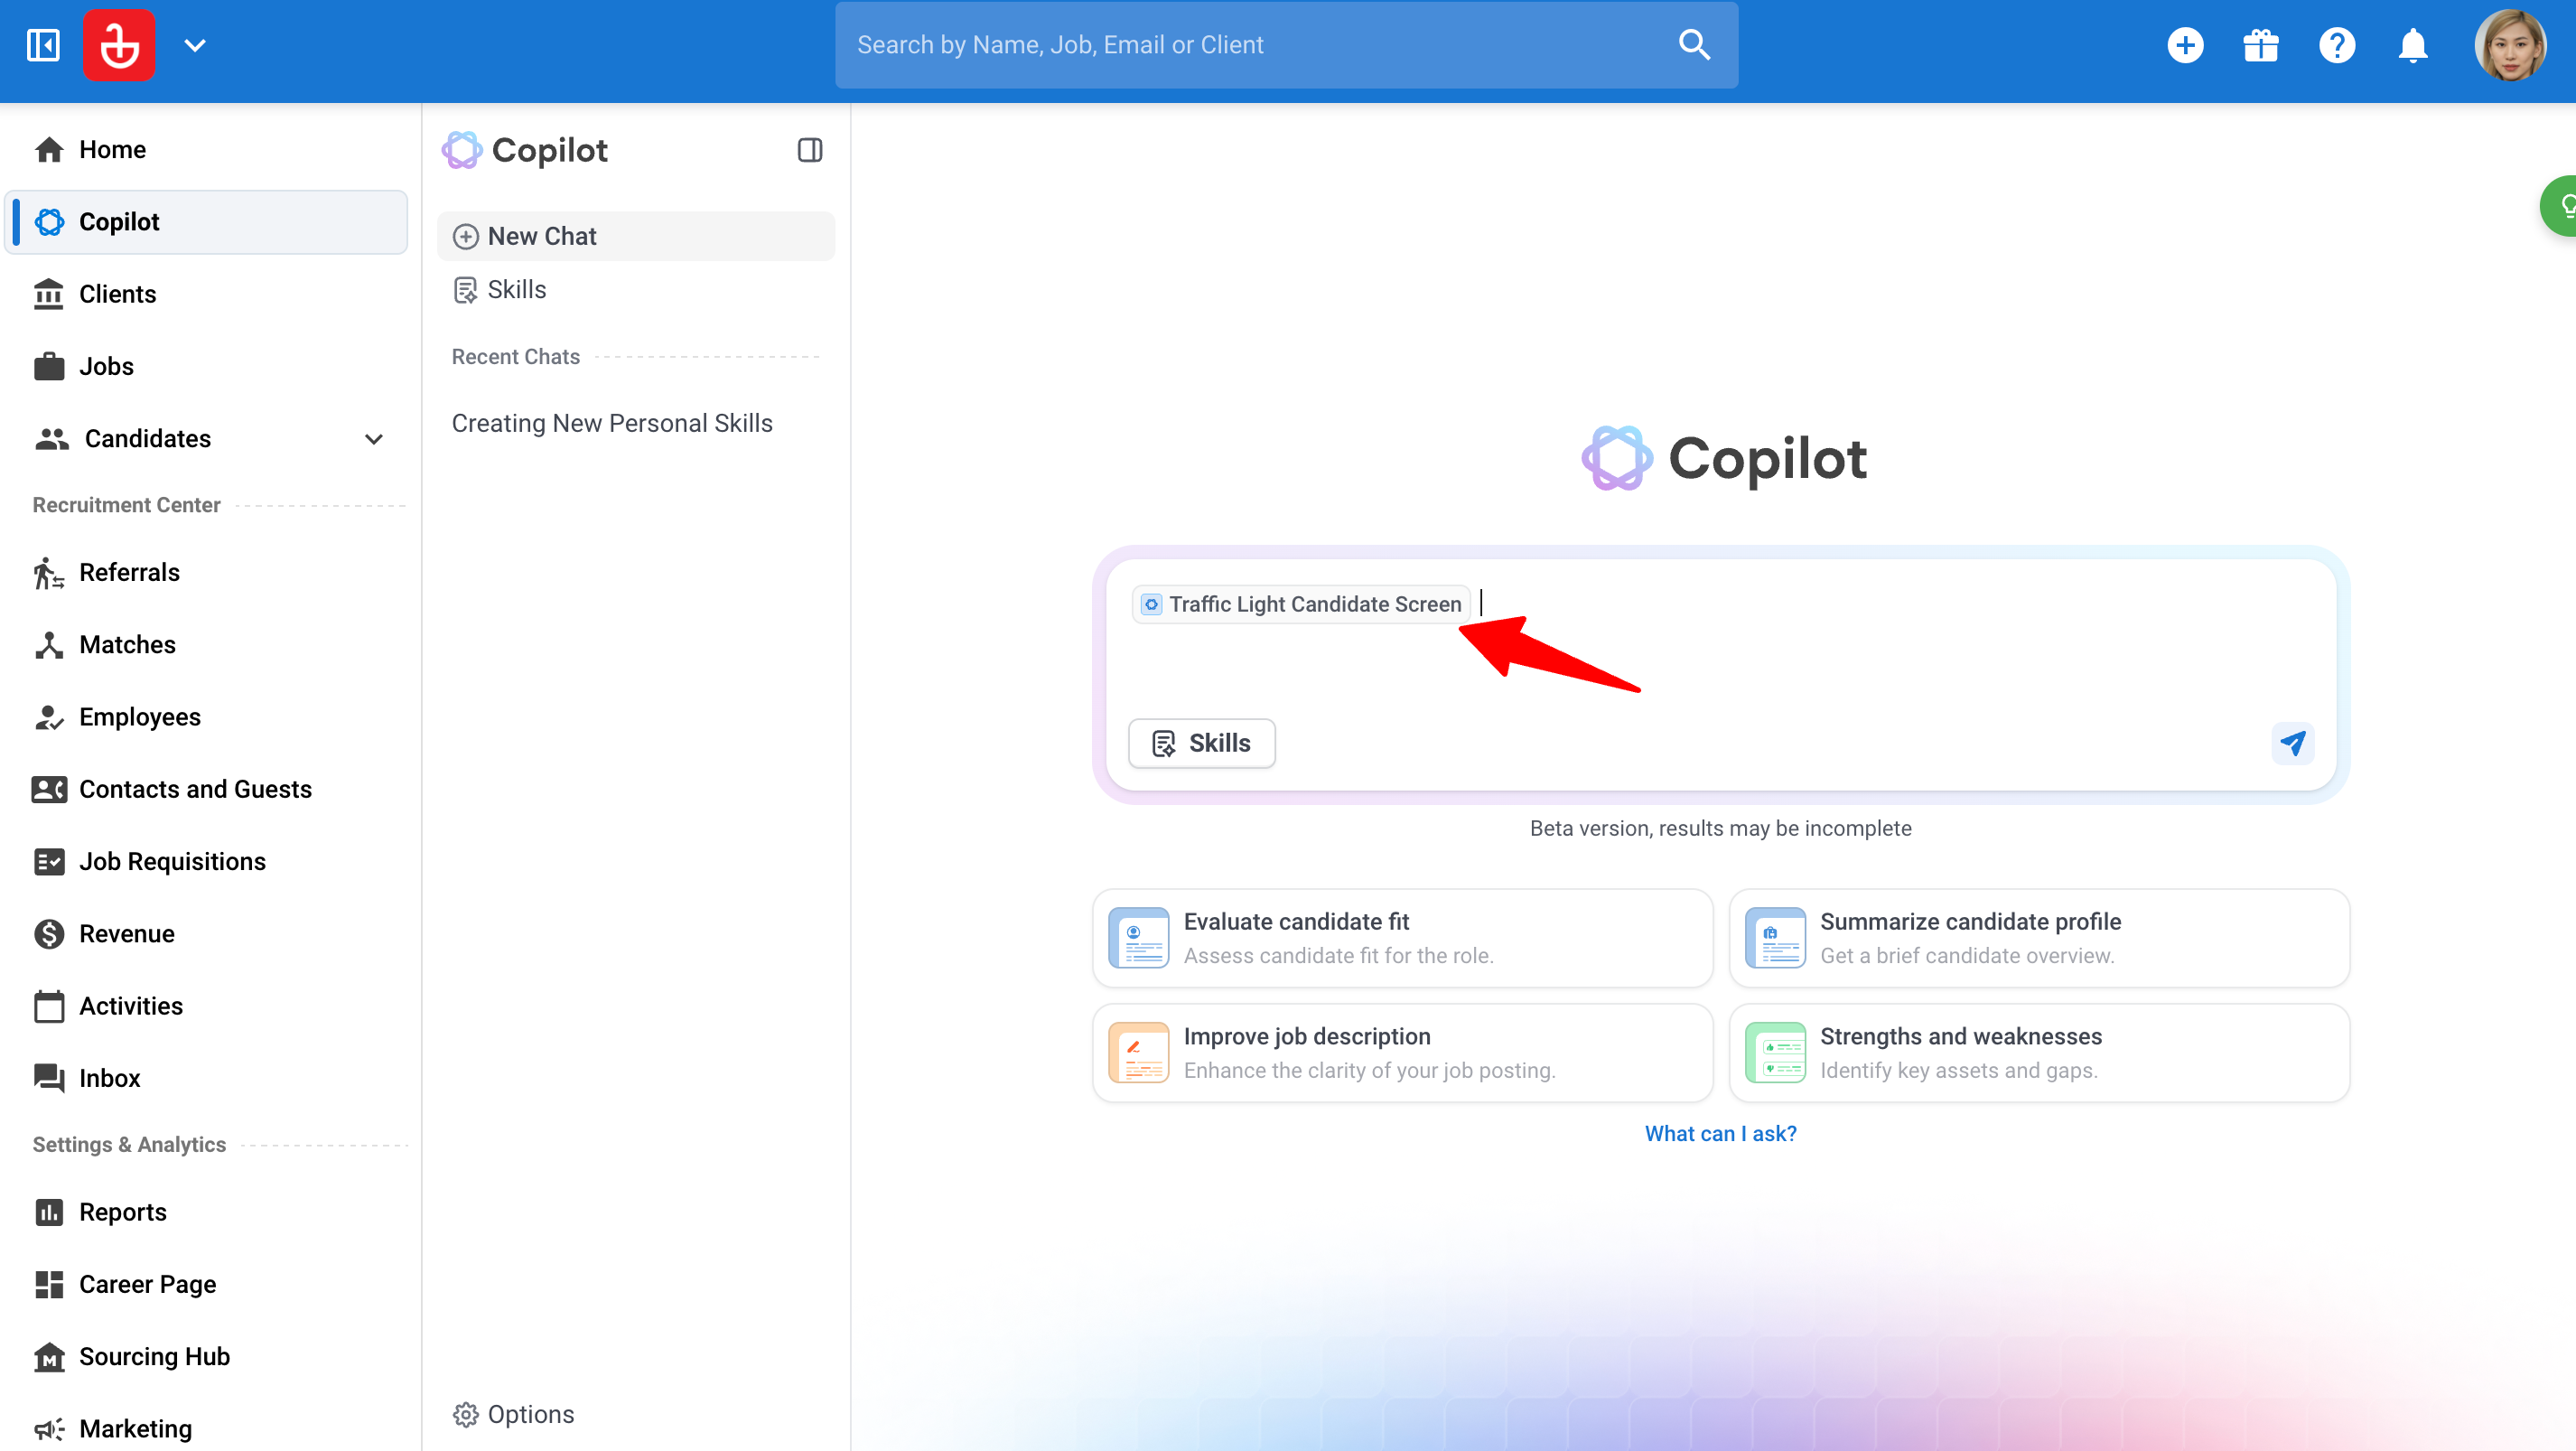Click the Skills button in chat box

(x=1201, y=743)
